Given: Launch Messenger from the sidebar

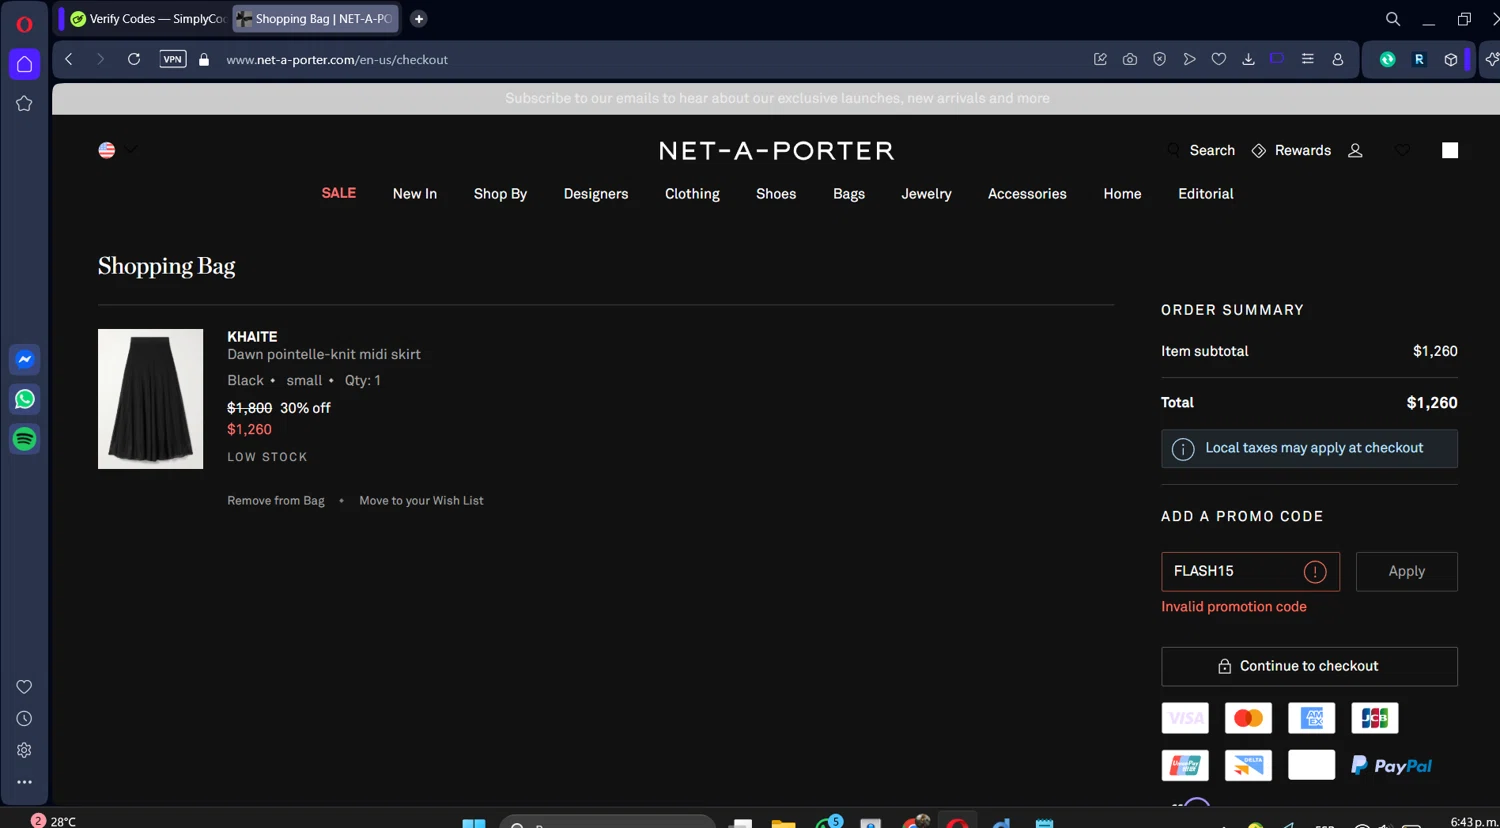Looking at the screenshot, I should 25,360.
